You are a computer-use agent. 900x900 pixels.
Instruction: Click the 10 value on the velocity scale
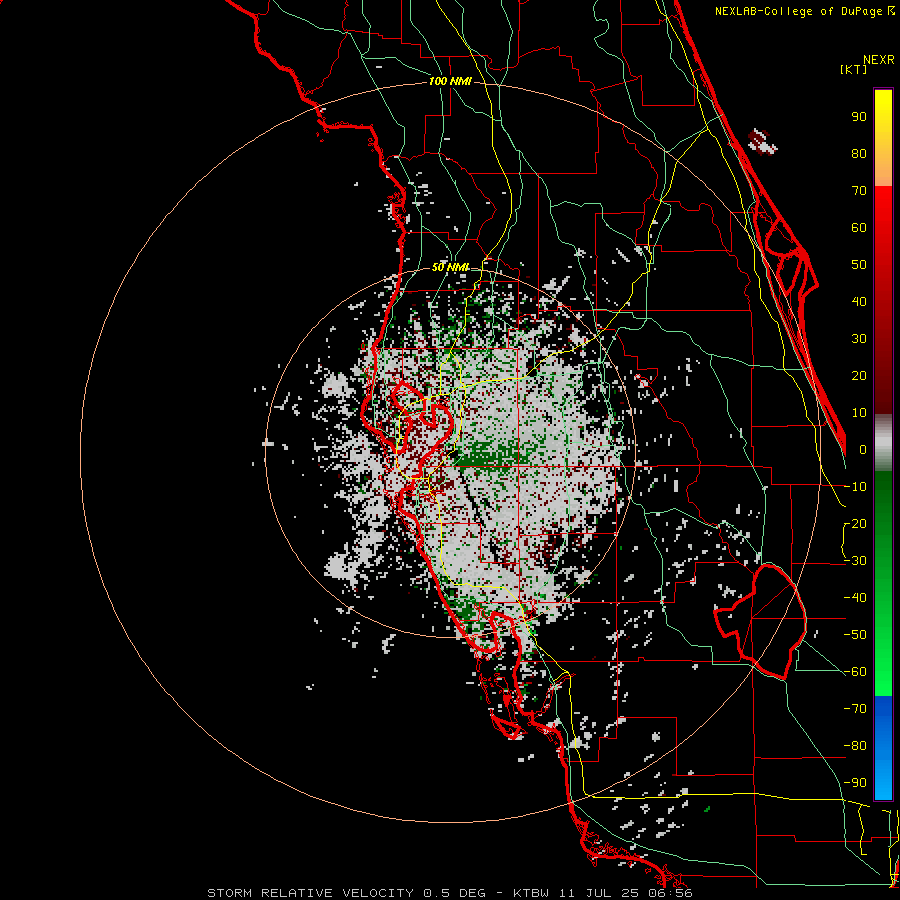859,413
